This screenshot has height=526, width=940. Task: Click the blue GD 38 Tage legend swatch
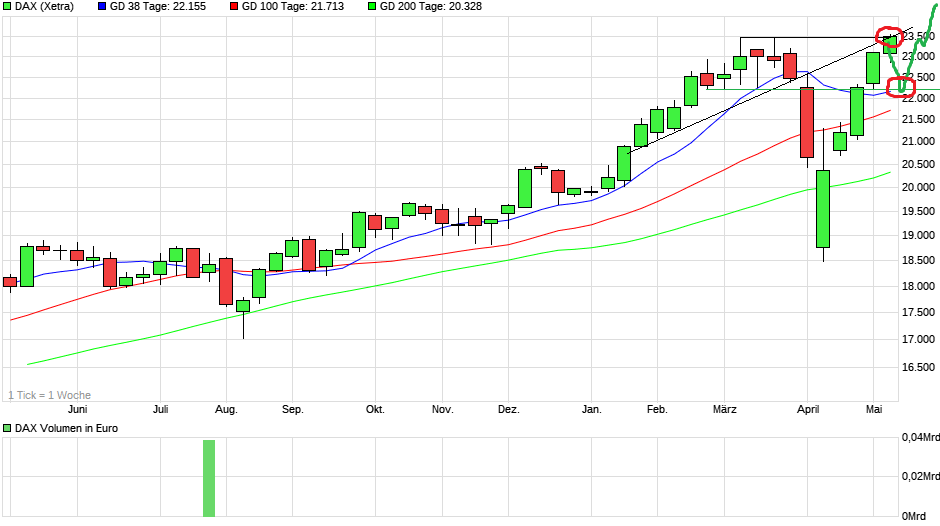point(102,7)
